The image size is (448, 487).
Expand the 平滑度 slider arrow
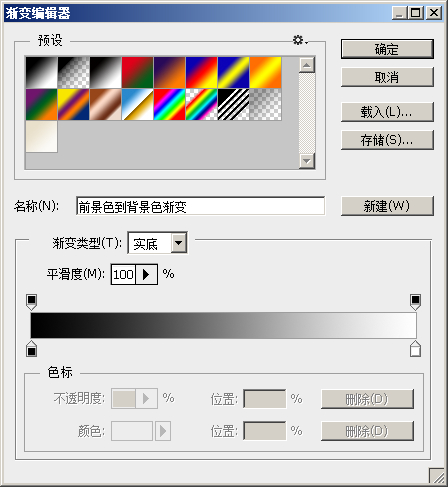pyautogui.click(x=146, y=274)
